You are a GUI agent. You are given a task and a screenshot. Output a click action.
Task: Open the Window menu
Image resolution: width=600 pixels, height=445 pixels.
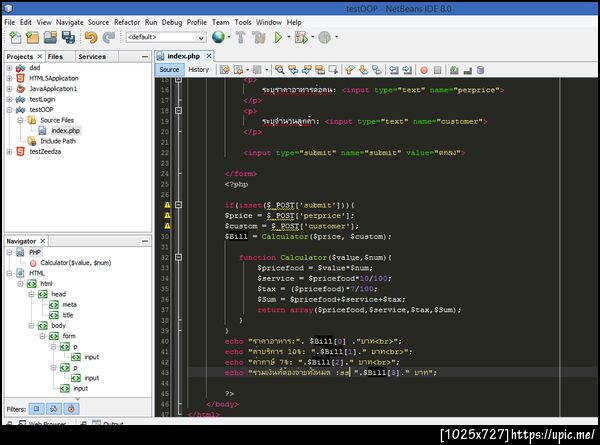pos(269,22)
